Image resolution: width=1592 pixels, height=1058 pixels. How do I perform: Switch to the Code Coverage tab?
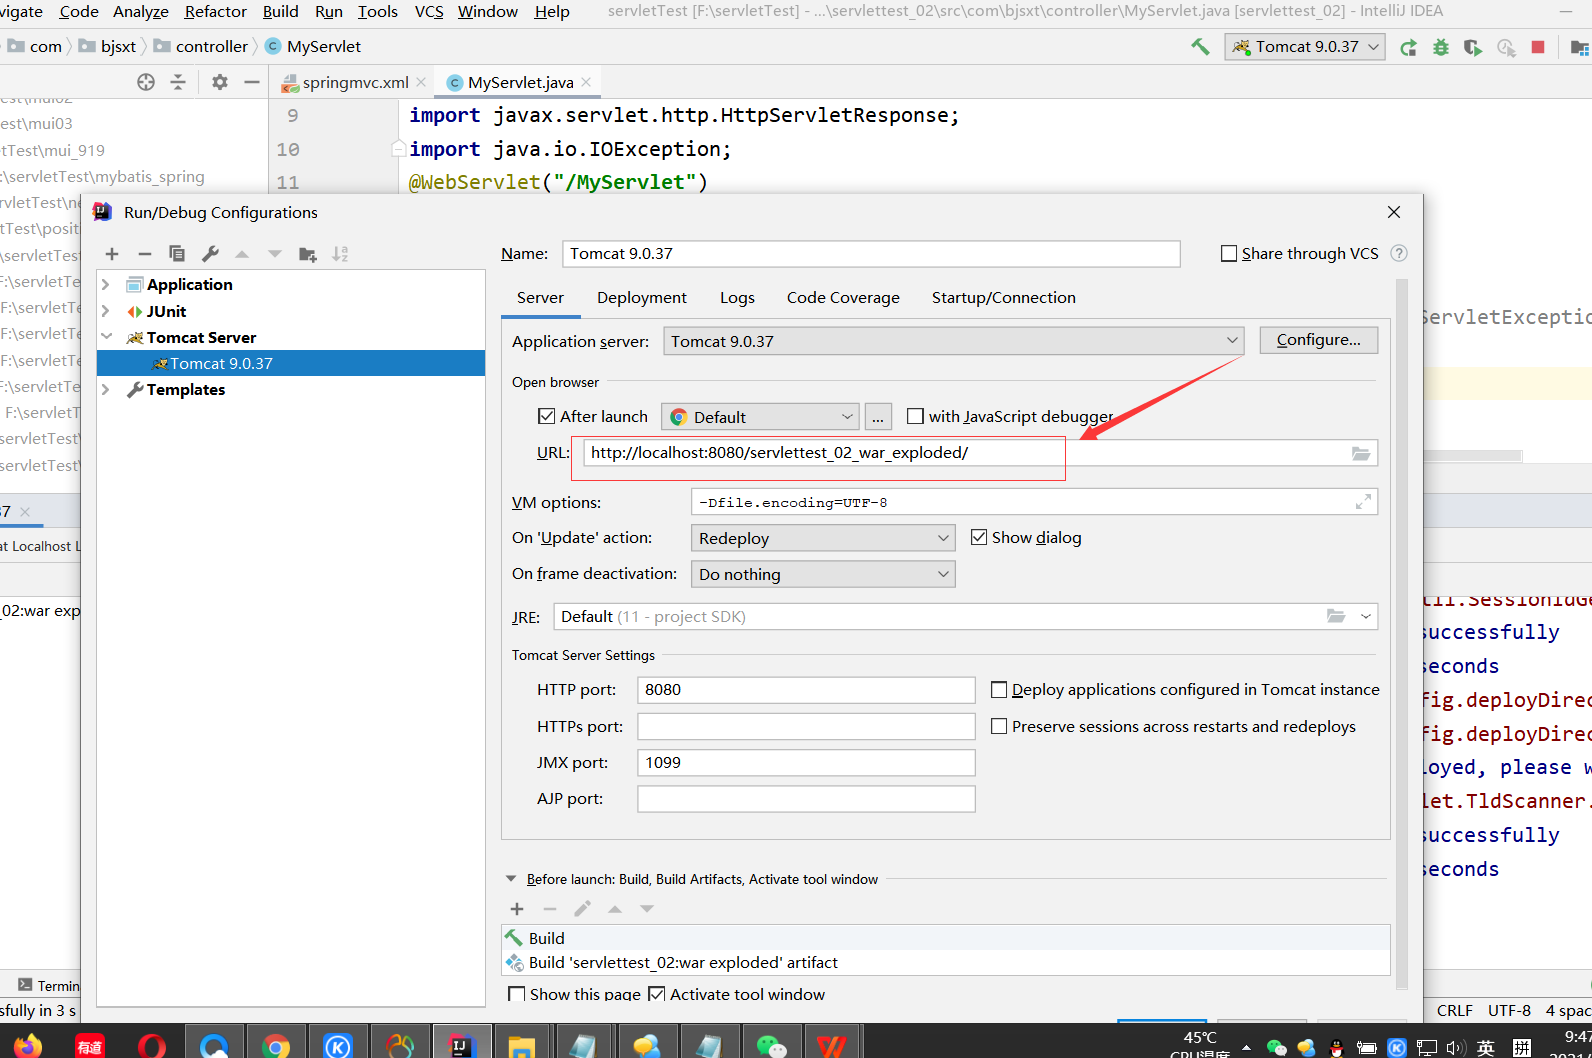[x=843, y=298]
